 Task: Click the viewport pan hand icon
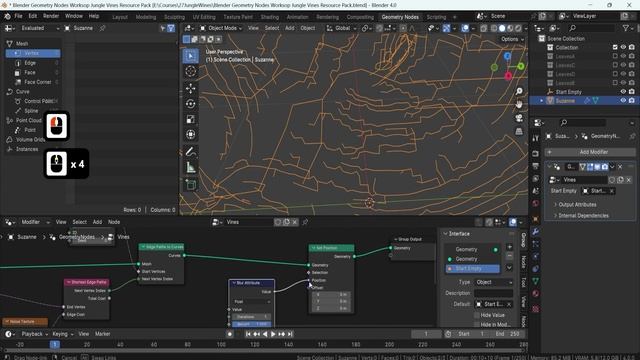pyautogui.click(x=519, y=104)
